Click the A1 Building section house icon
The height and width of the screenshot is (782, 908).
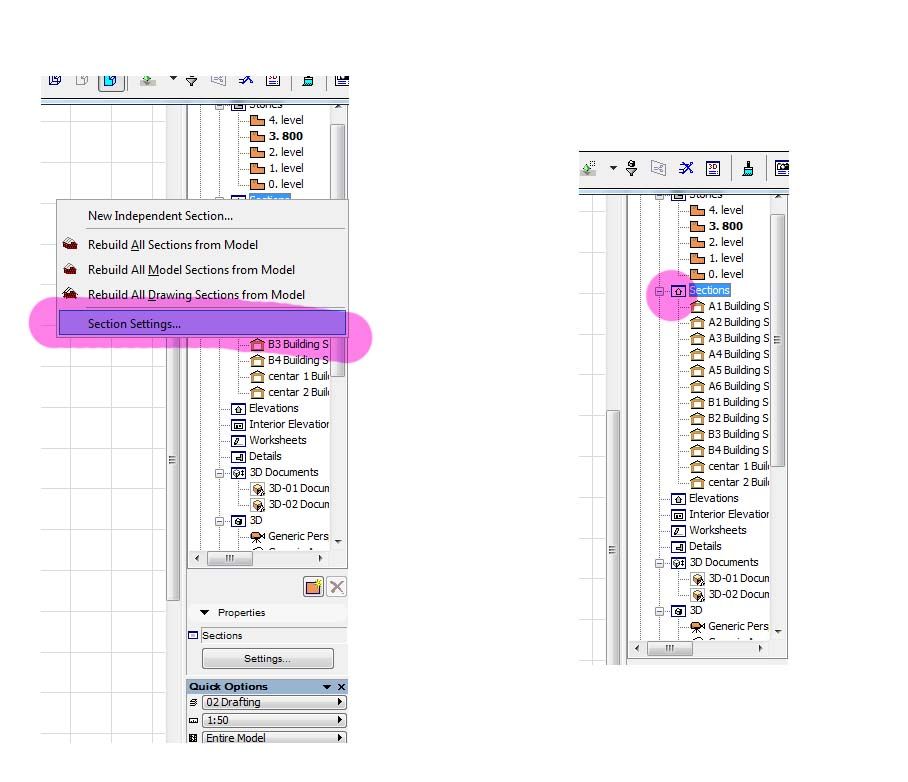click(x=698, y=306)
